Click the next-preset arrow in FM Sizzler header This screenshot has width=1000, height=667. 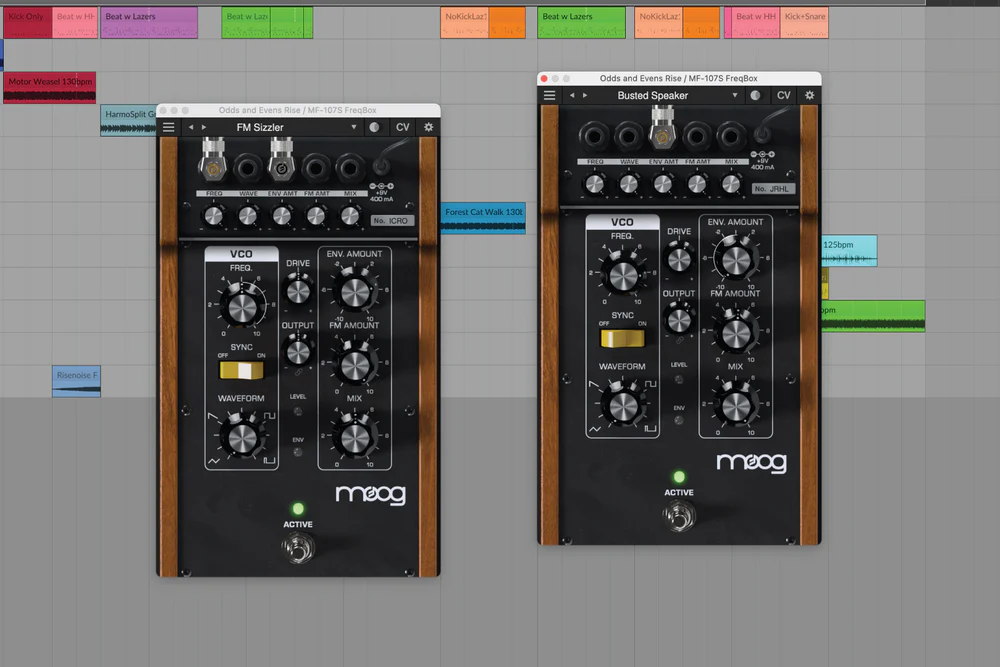click(204, 127)
